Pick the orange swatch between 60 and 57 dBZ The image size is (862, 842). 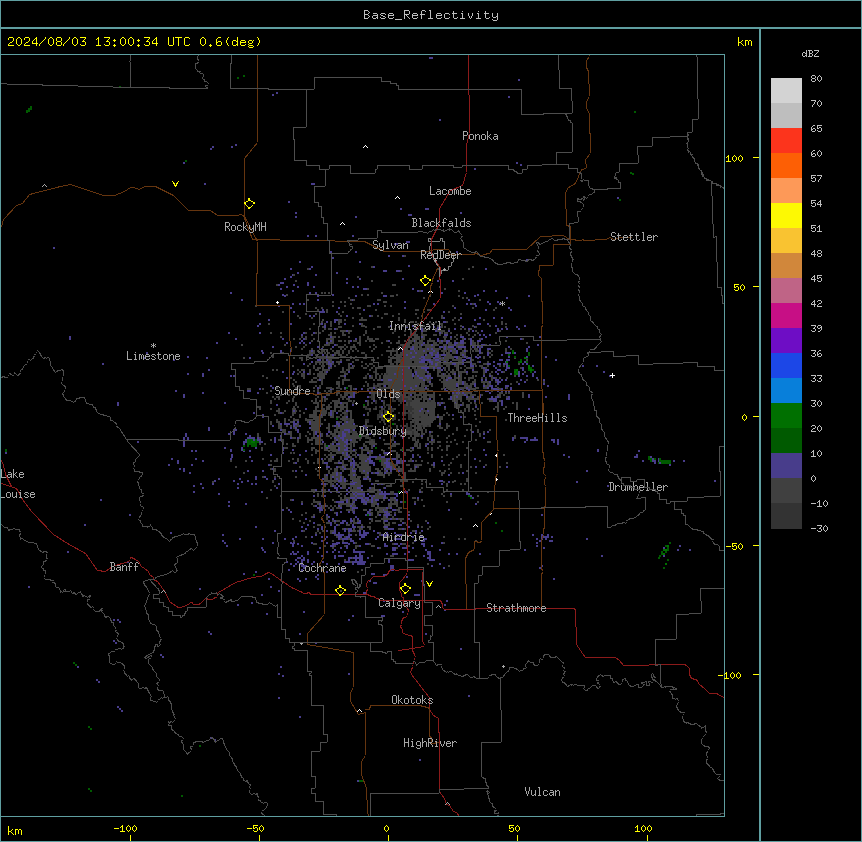[786, 165]
